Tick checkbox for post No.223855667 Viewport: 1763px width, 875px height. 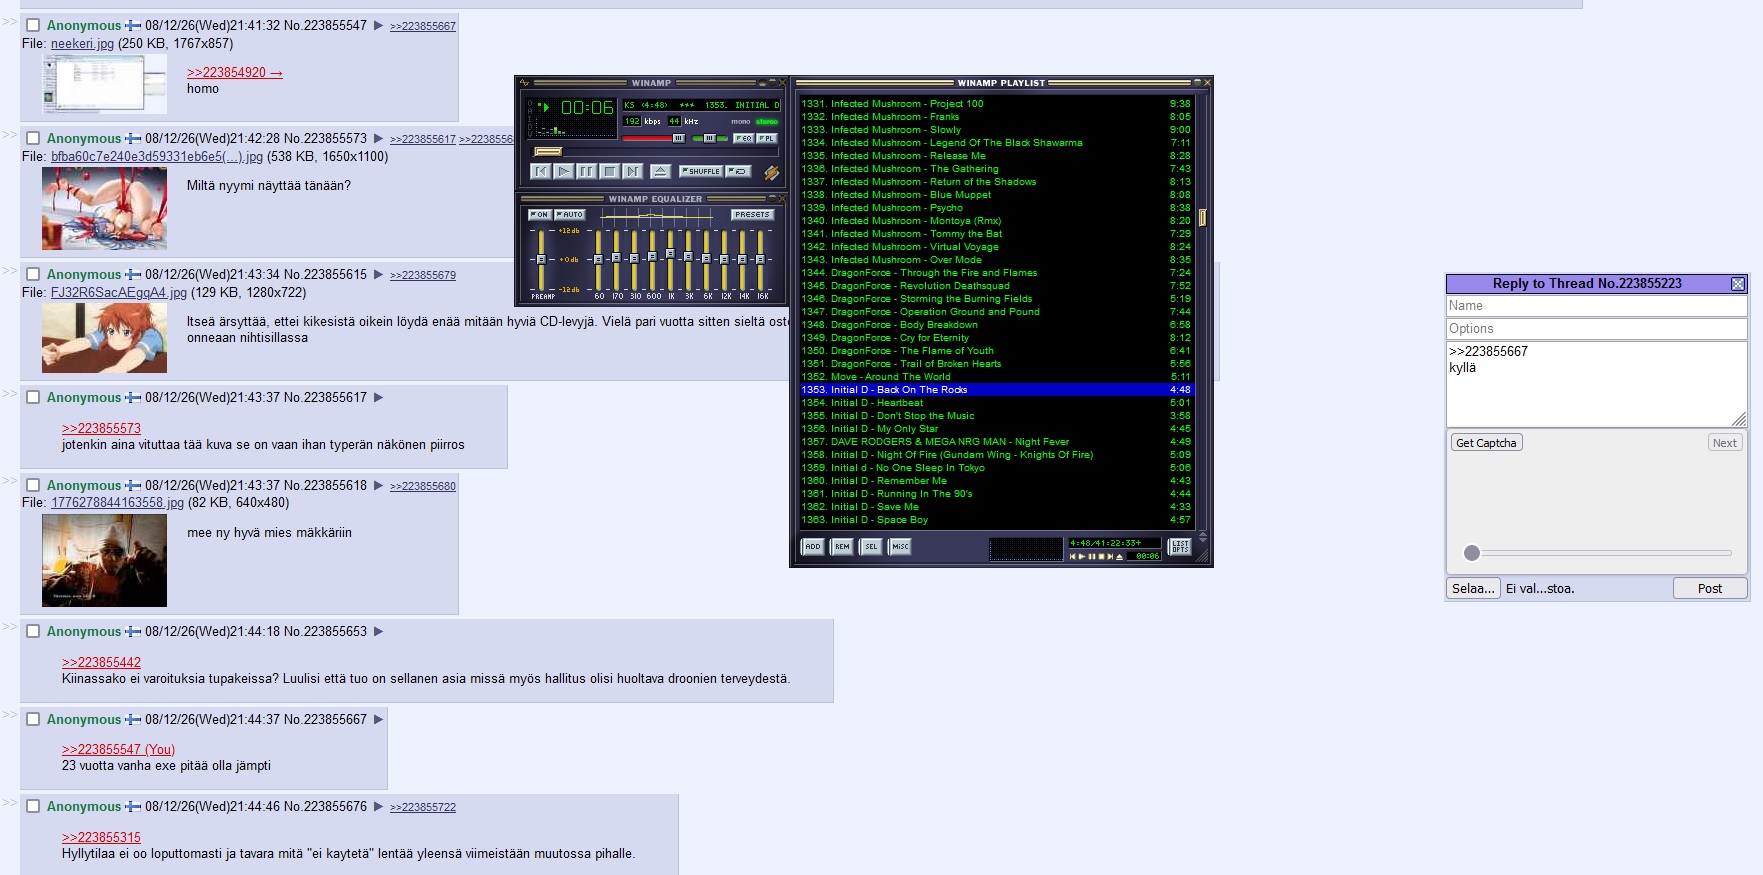coord(33,719)
